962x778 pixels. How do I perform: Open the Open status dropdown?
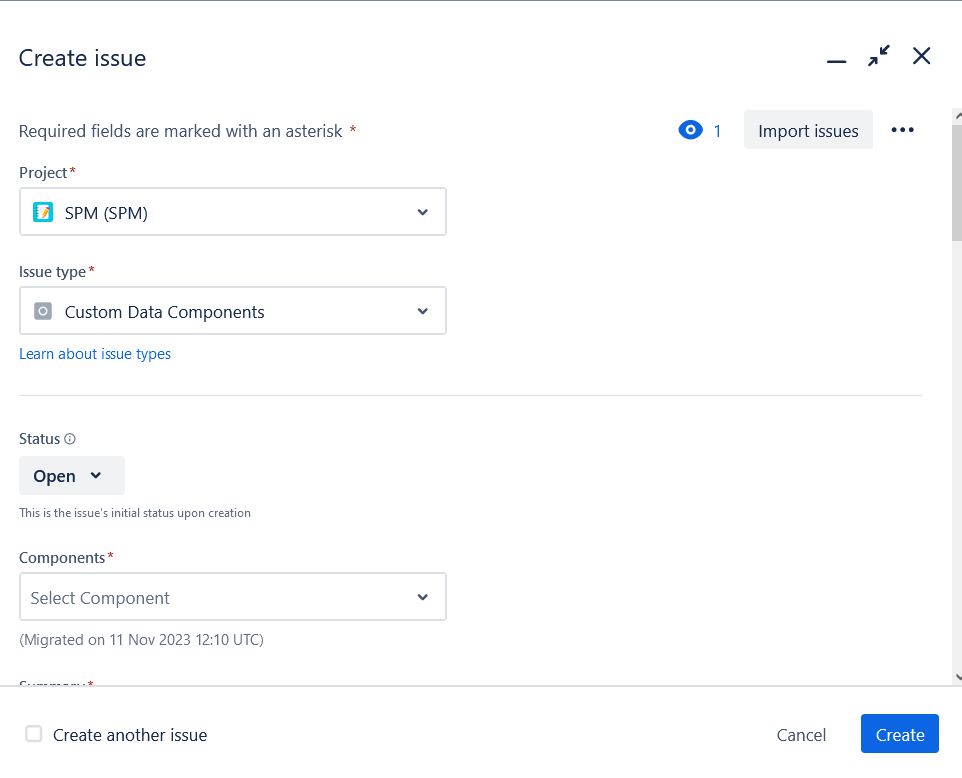click(x=72, y=476)
